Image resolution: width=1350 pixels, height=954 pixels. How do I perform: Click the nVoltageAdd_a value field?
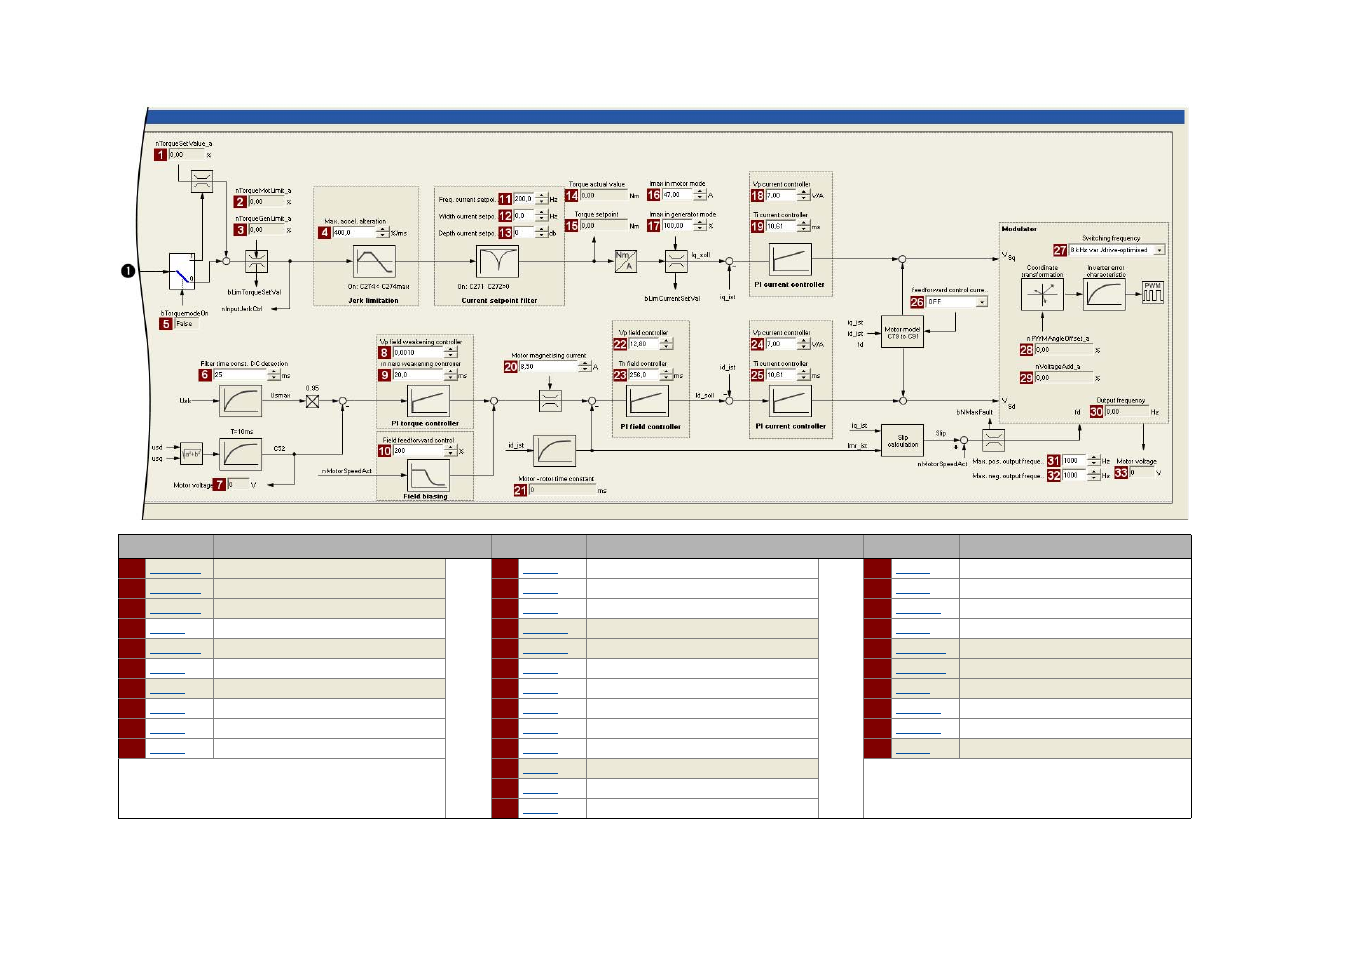click(1064, 378)
